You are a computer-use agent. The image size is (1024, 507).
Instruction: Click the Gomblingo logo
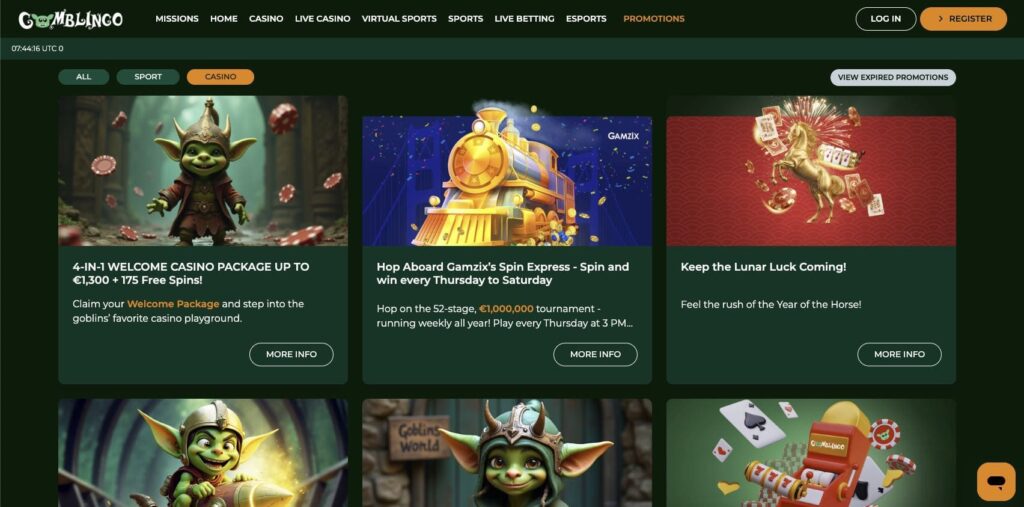pos(71,19)
